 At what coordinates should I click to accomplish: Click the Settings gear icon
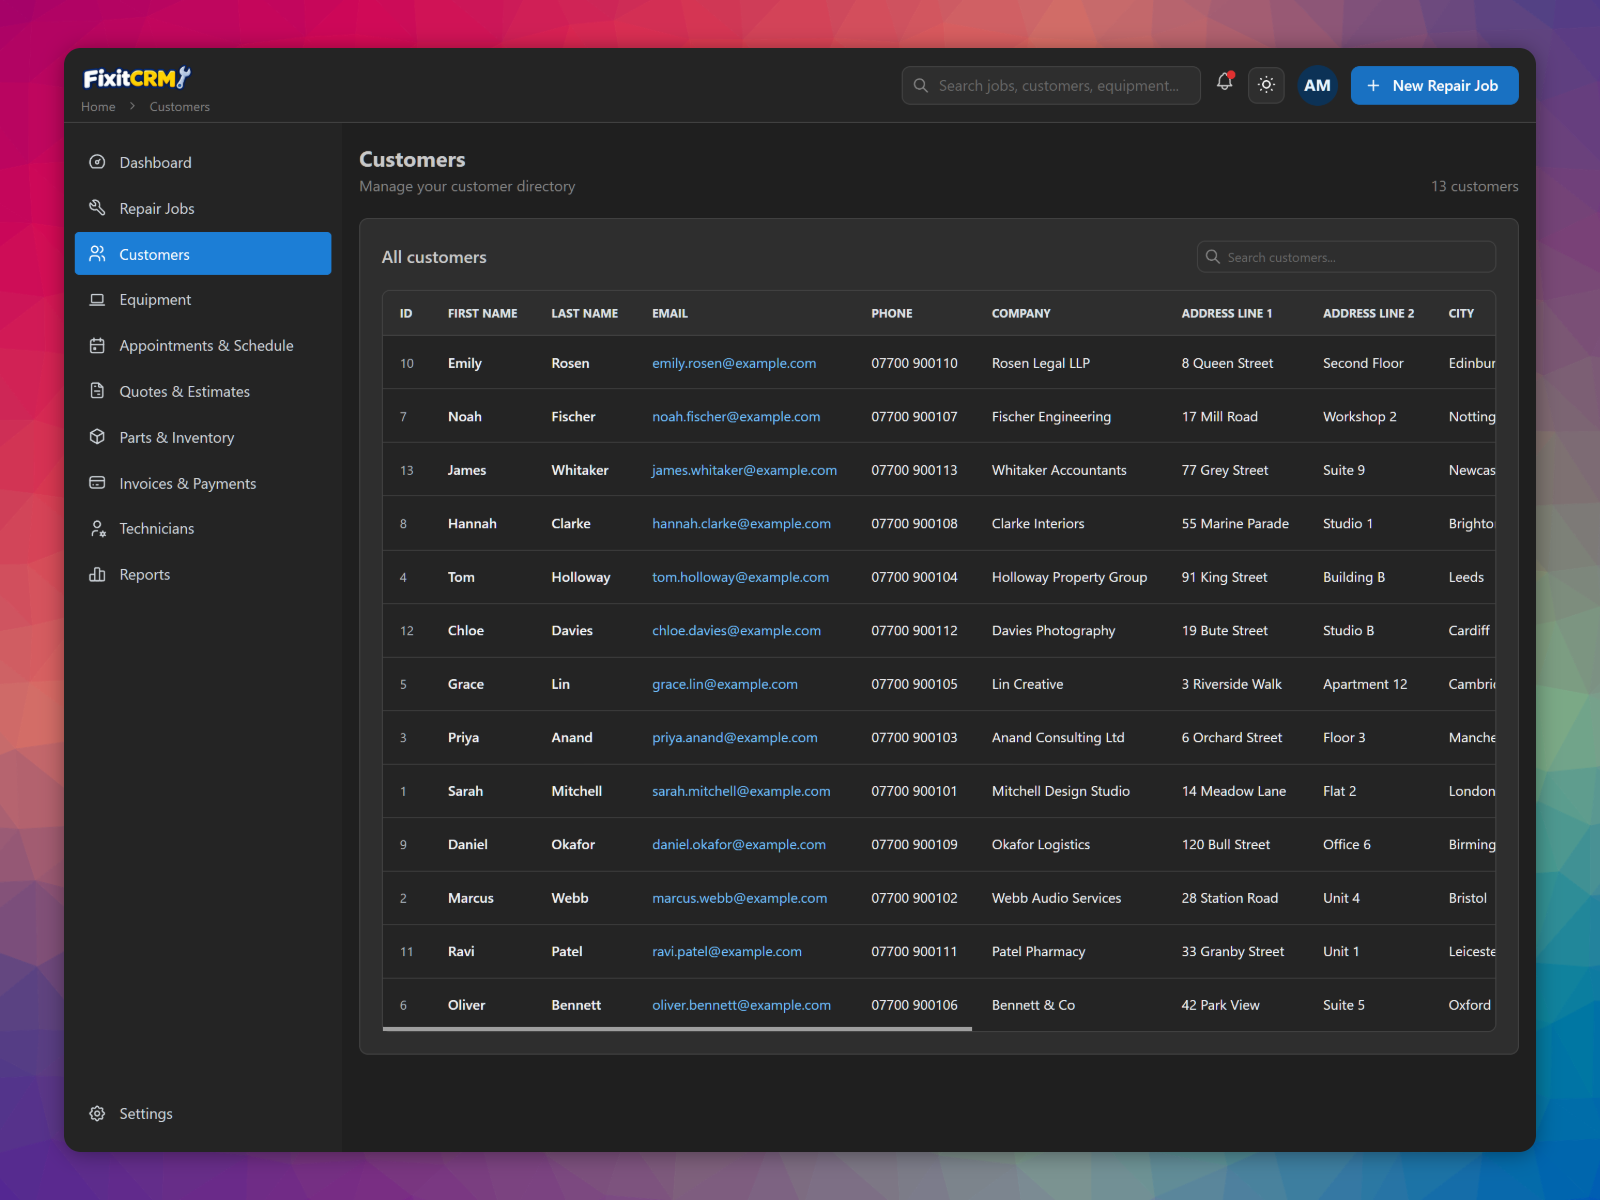(x=97, y=1114)
